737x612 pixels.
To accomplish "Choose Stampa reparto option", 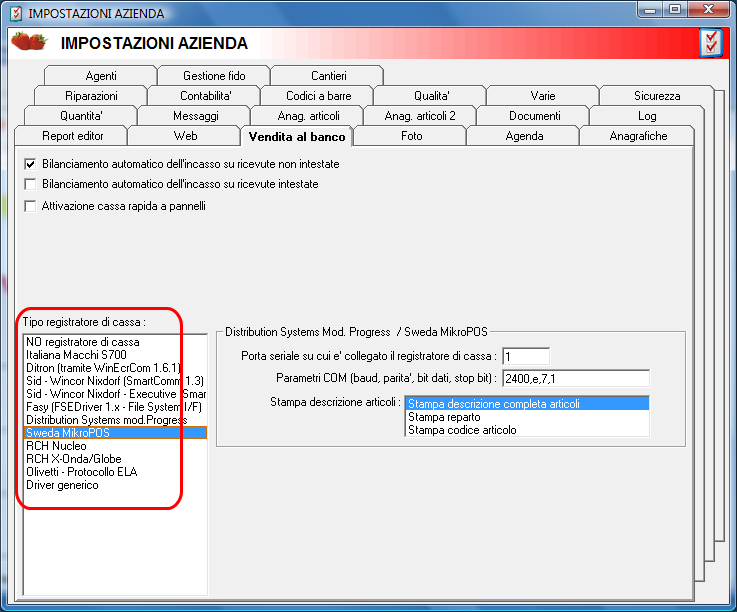I will pos(527,417).
